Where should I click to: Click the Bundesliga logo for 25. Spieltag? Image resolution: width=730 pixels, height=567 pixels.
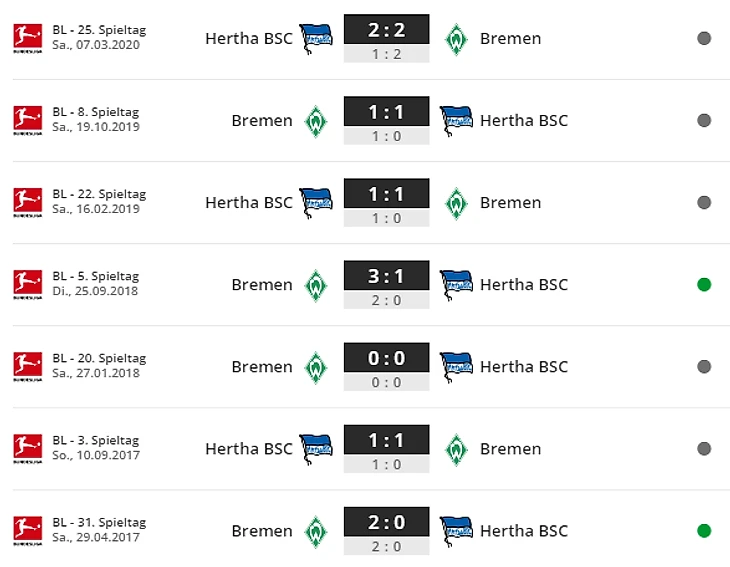[x=27, y=39]
